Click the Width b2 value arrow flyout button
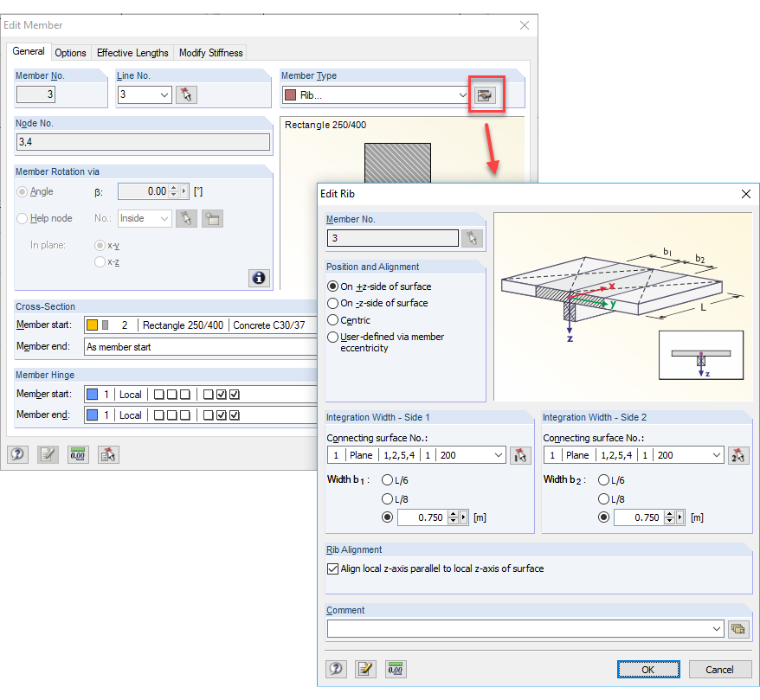760x700 pixels. tap(680, 517)
